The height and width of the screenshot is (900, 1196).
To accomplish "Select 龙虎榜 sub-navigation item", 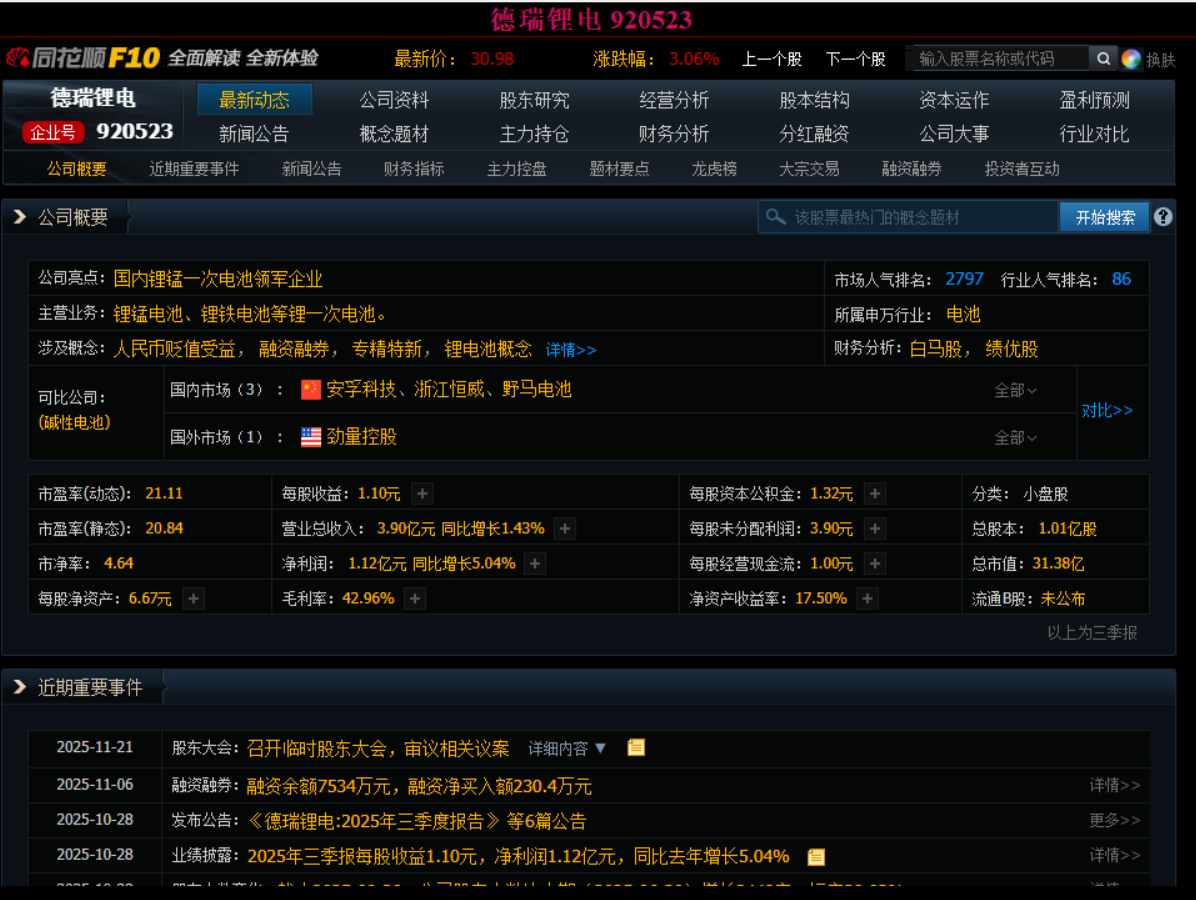I will click(x=715, y=169).
